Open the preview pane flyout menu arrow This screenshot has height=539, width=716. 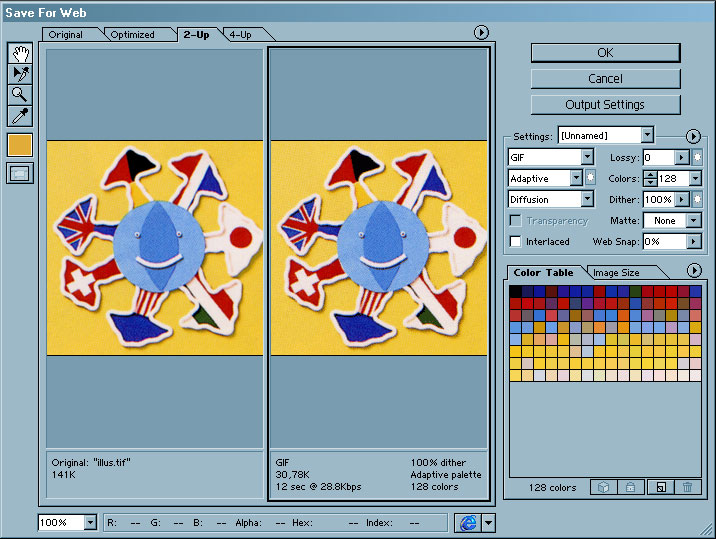coord(481,32)
